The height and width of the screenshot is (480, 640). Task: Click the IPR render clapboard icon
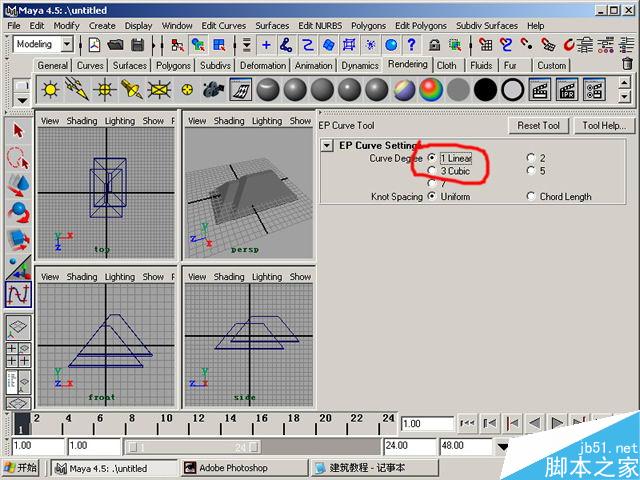(x=567, y=89)
